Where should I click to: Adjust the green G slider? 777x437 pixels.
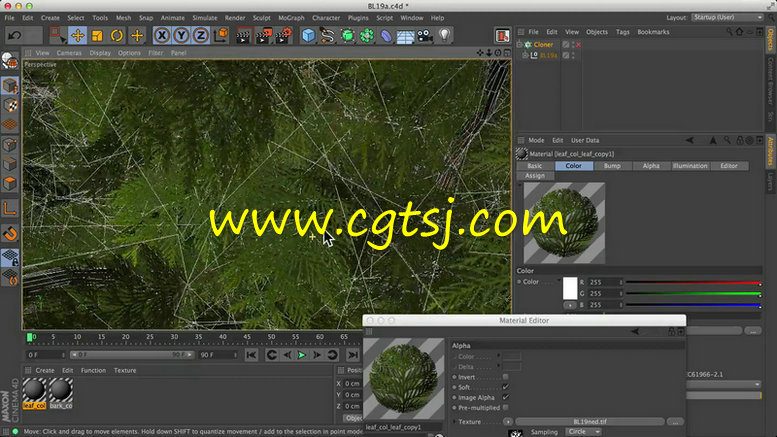click(693, 294)
